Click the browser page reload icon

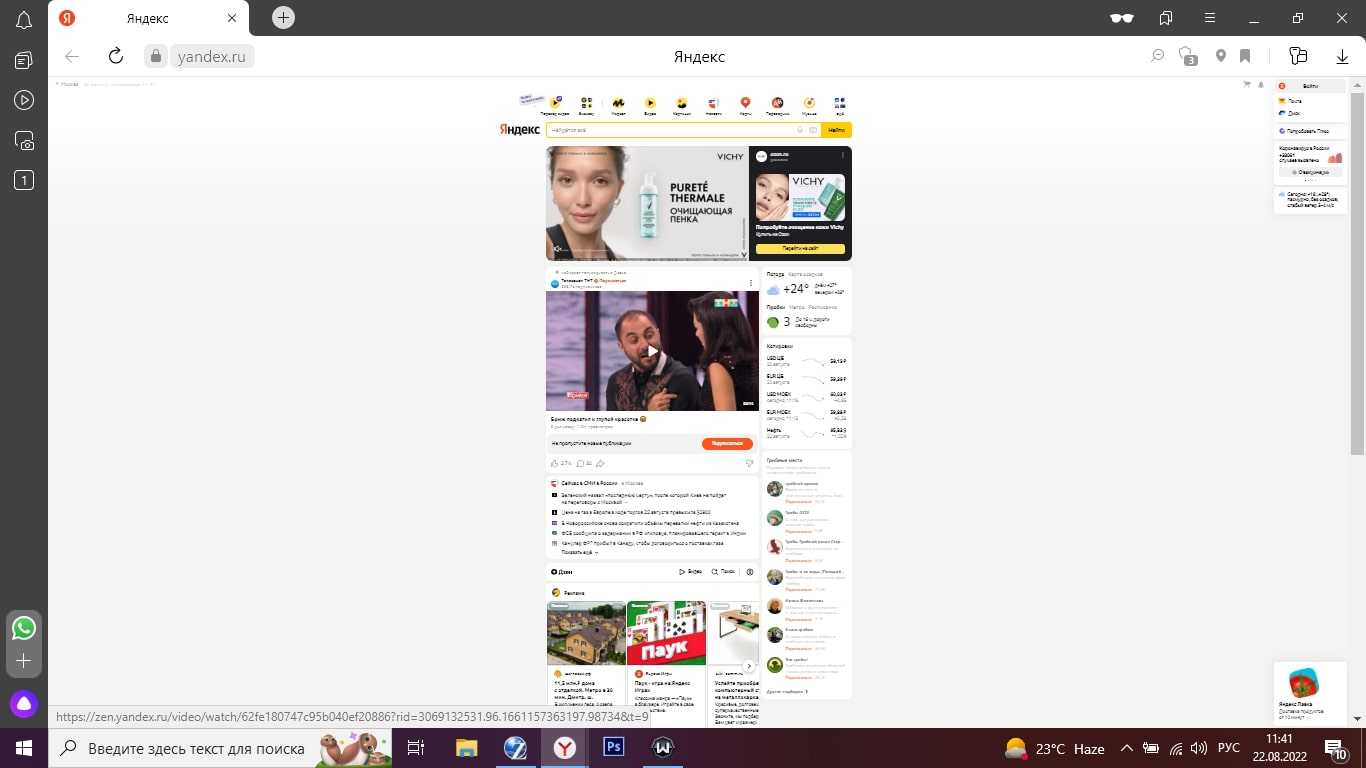click(116, 56)
